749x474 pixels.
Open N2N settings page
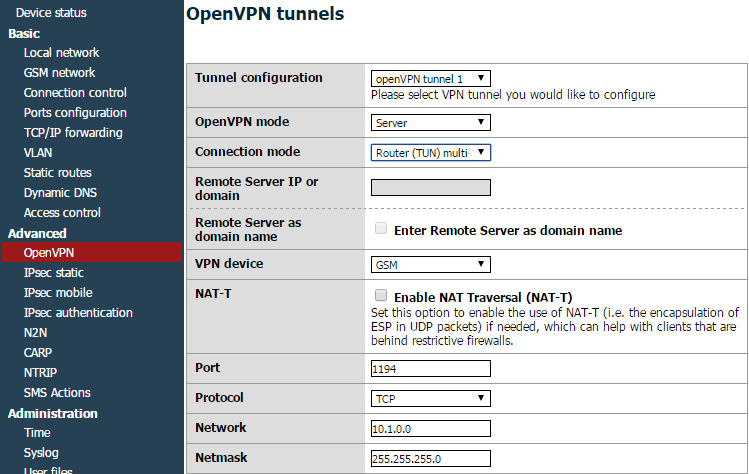(36, 333)
